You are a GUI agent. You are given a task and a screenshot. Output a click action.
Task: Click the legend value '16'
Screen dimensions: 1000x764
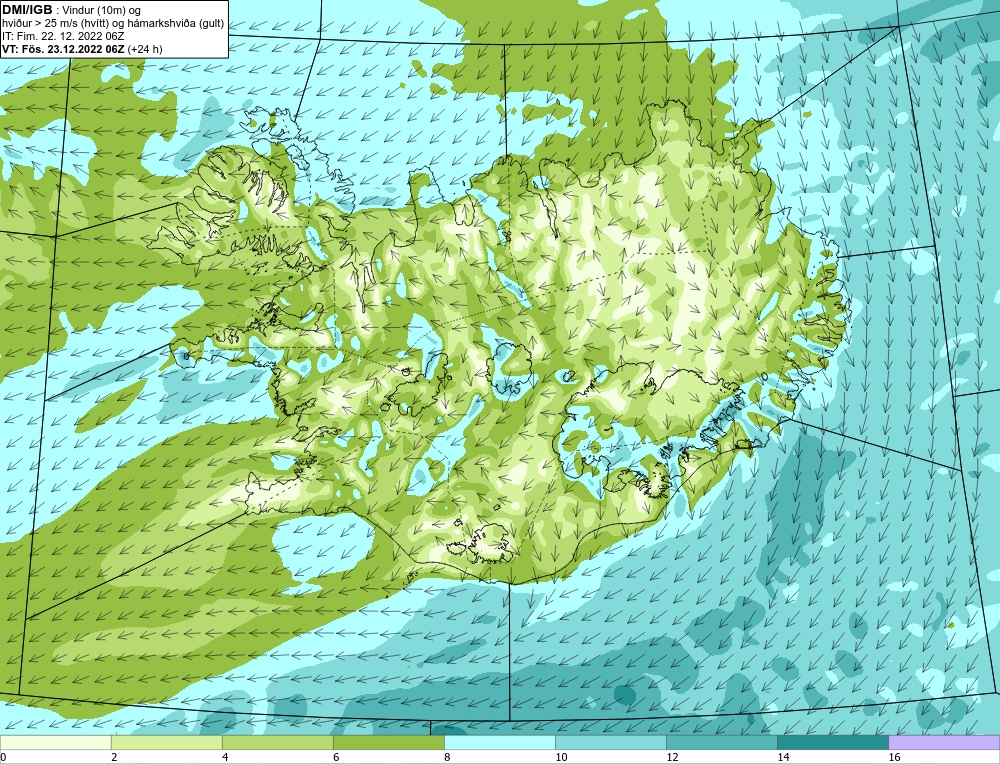pyautogui.click(x=894, y=757)
